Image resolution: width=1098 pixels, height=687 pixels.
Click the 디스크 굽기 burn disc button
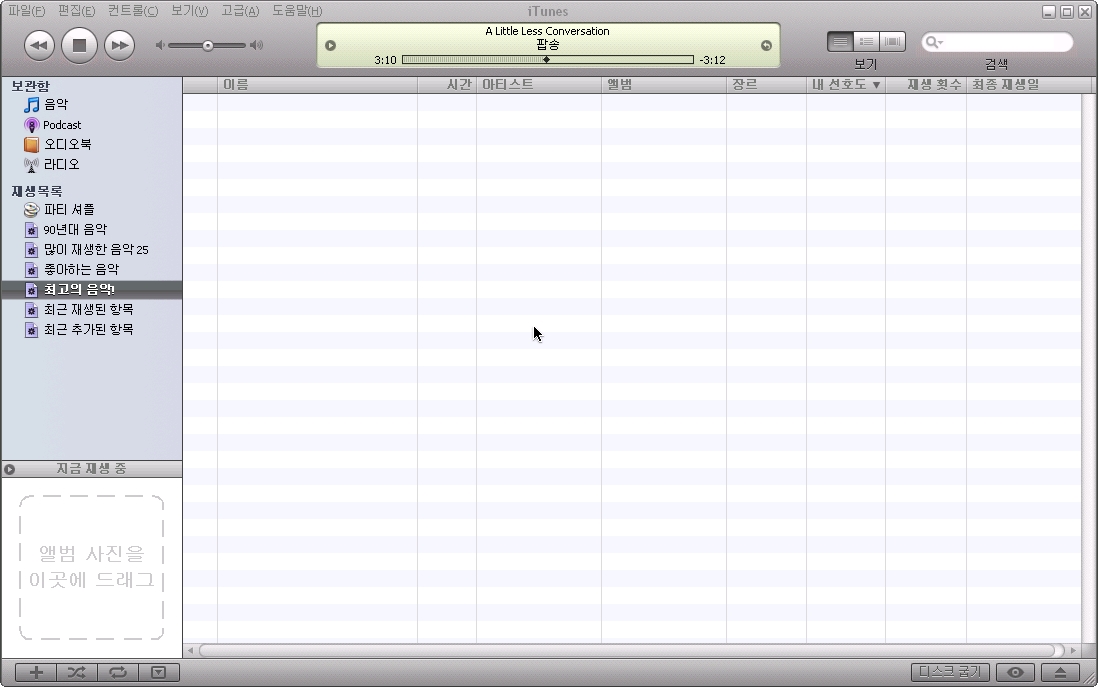(950, 672)
